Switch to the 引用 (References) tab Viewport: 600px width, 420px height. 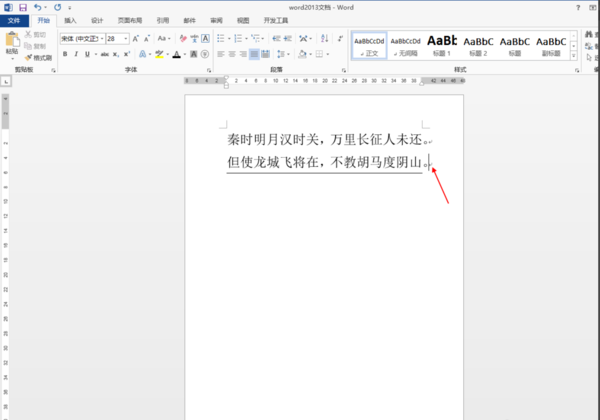coord(163,21)
